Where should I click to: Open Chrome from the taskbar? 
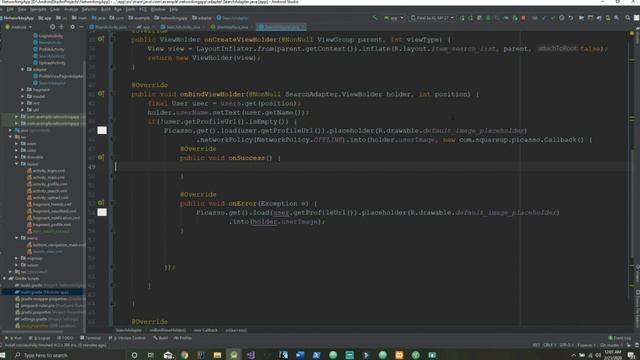pos(184,355)
